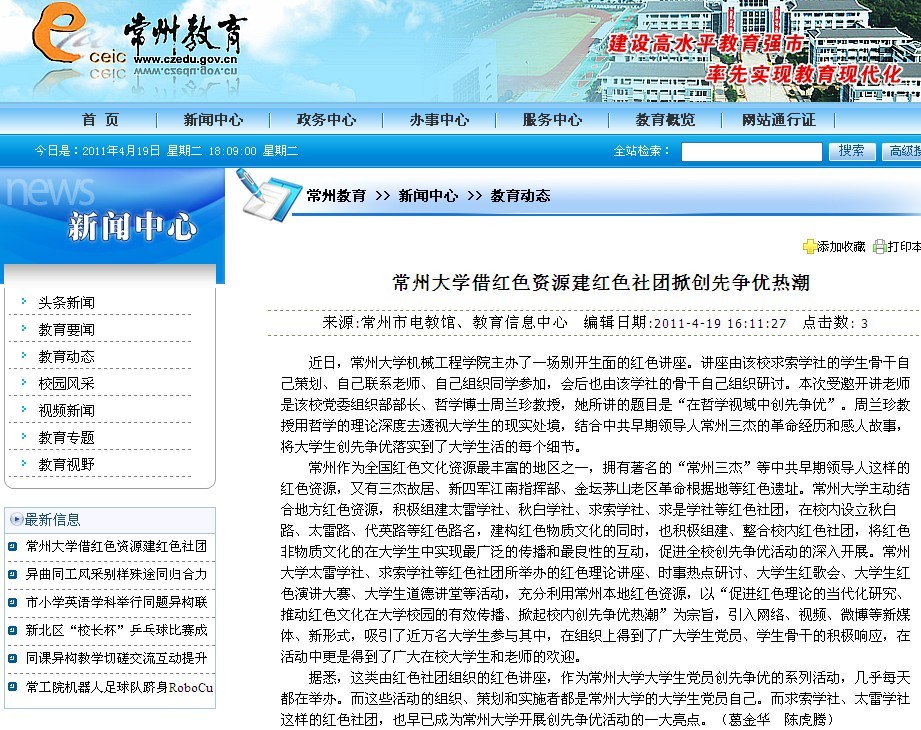Open 网站通行证 in the navigation bar
921x730 pixels.
(x=778, y=120)
